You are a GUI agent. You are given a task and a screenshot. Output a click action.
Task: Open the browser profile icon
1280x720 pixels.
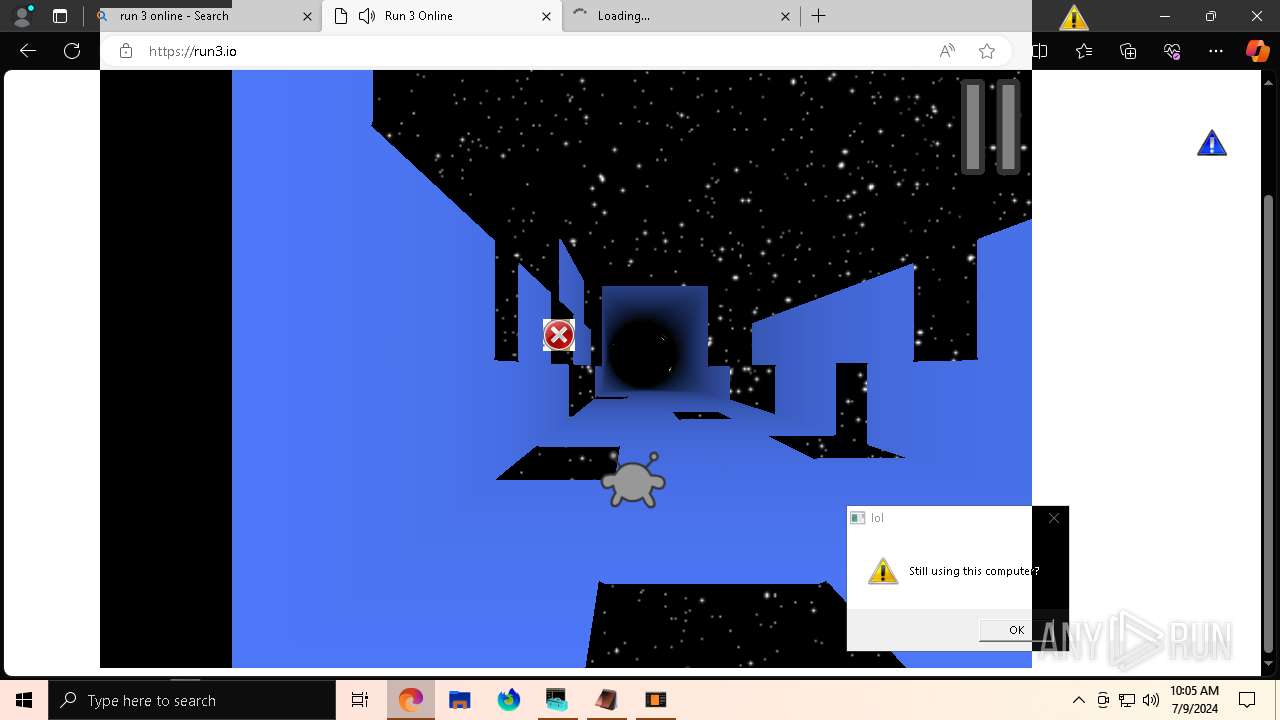(x=22, y=16)
